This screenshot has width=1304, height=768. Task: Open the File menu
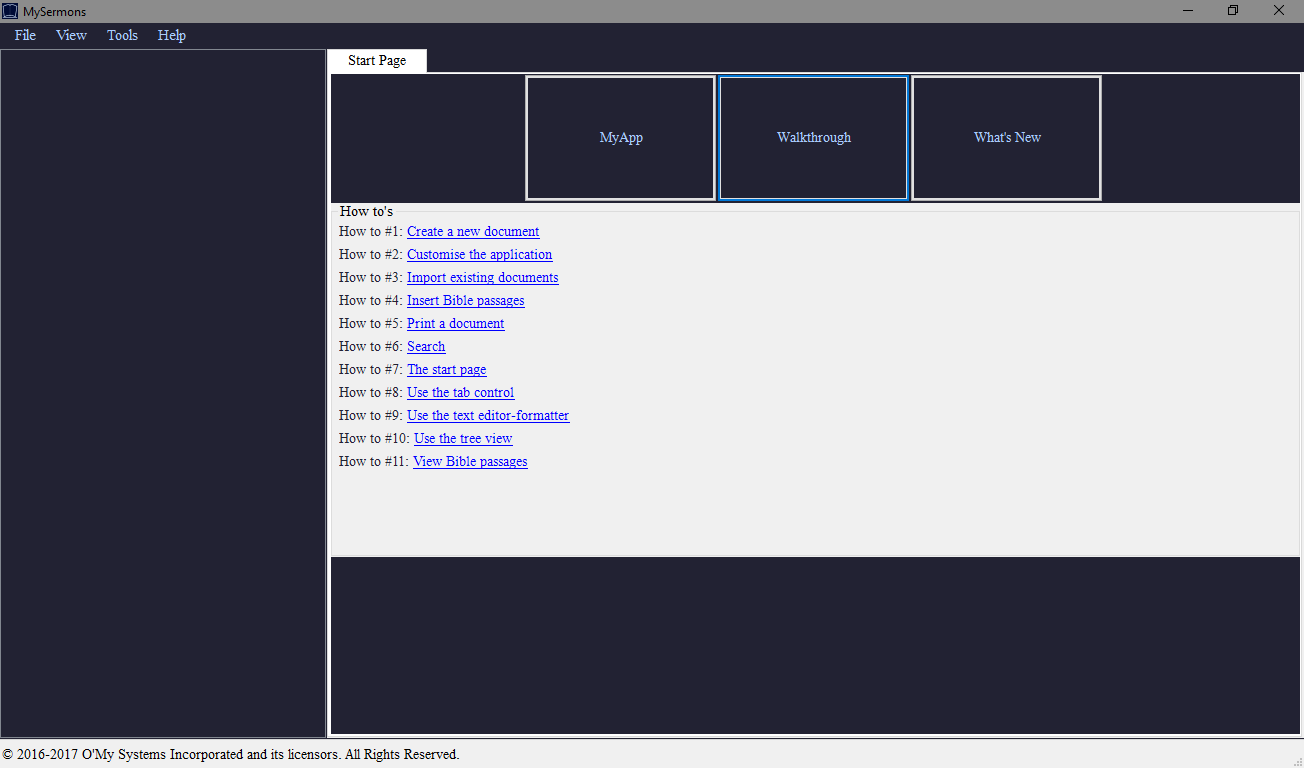tap(25, 35)
